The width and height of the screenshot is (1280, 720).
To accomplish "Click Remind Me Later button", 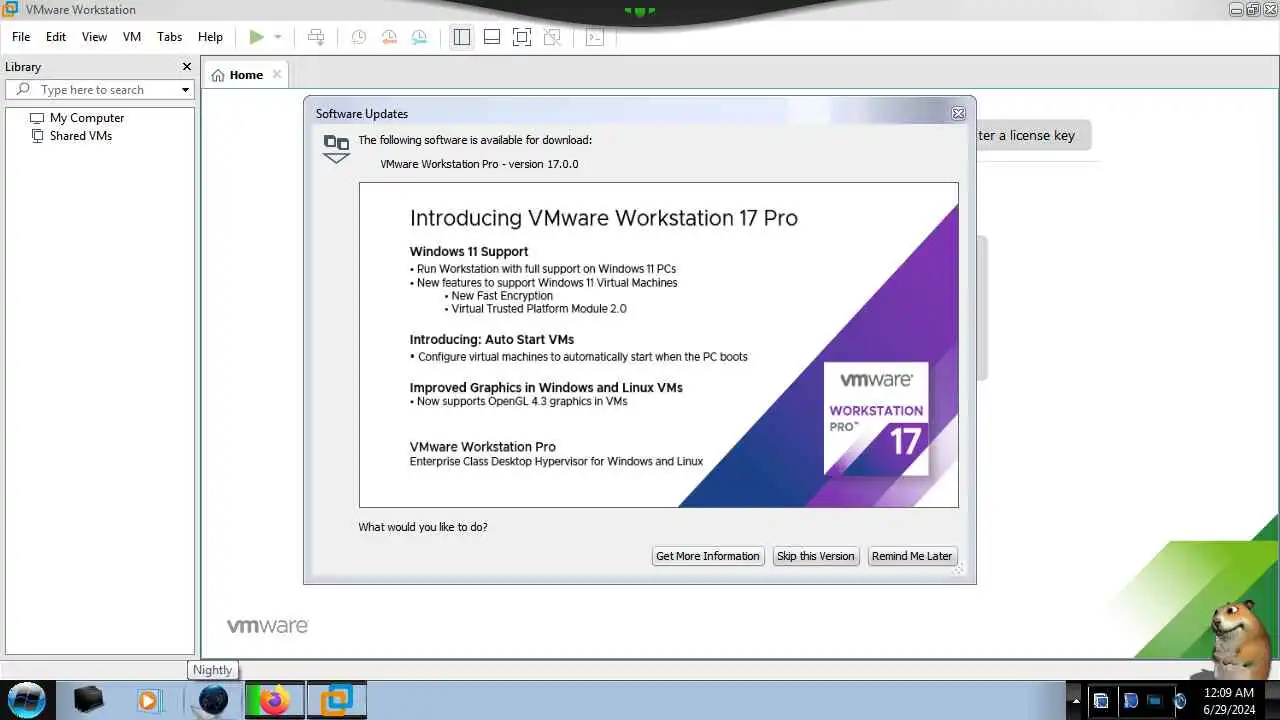I will [912, 556].
